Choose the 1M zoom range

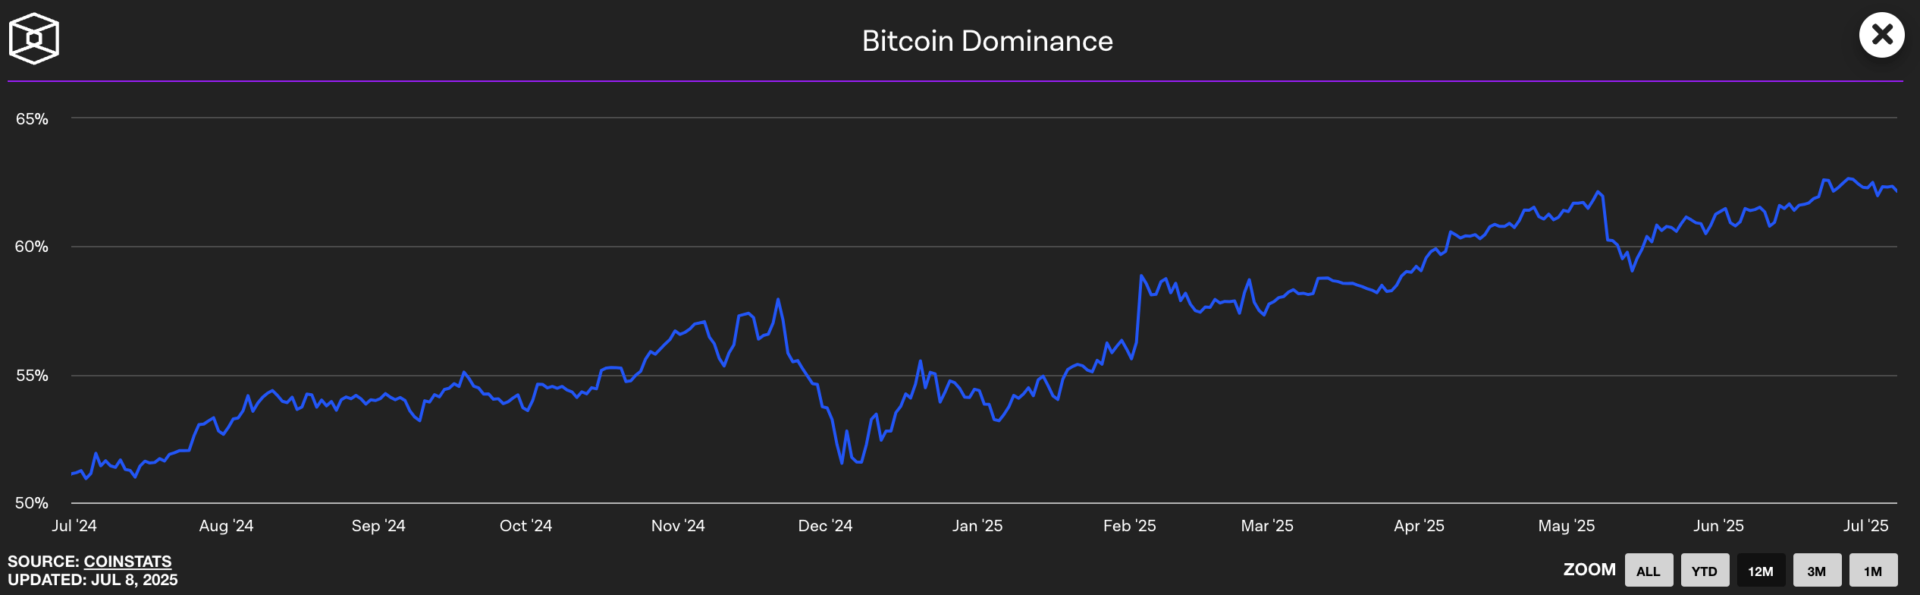[x=1872, y=571]
